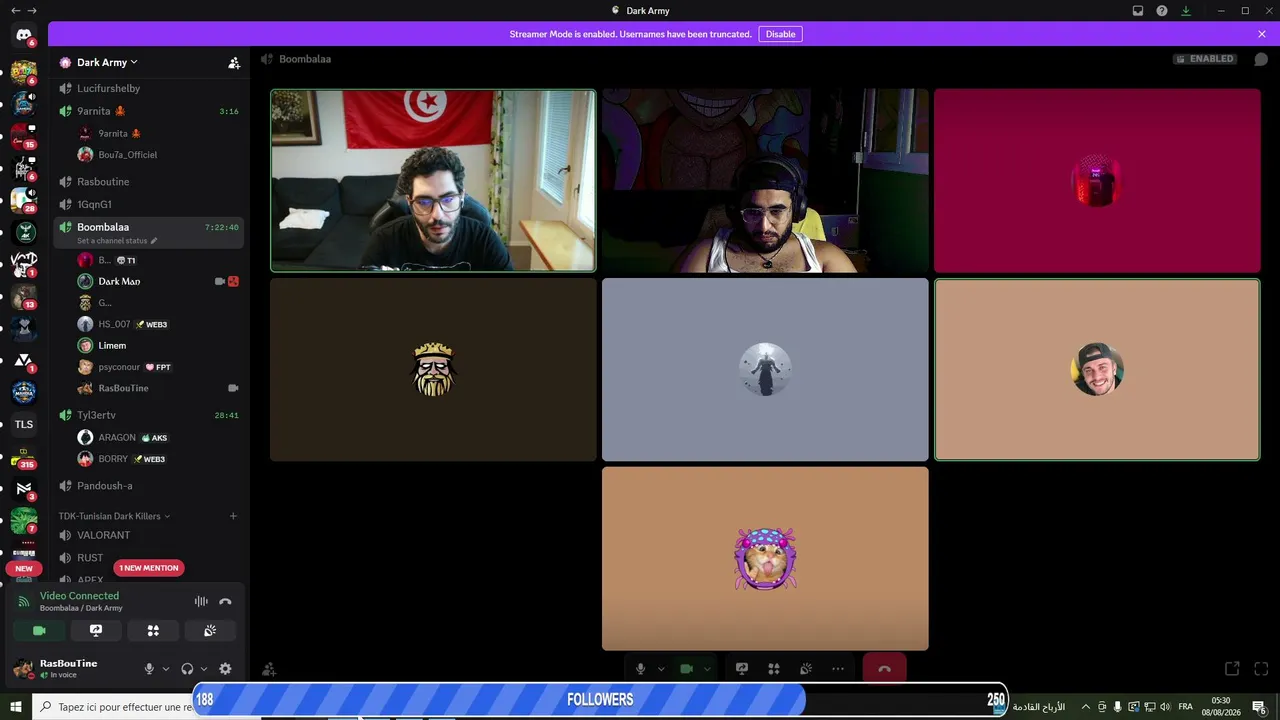Open output device options beside headphones
The height and width of the screenshot is (720, 1280).
[x=203, y=669]
